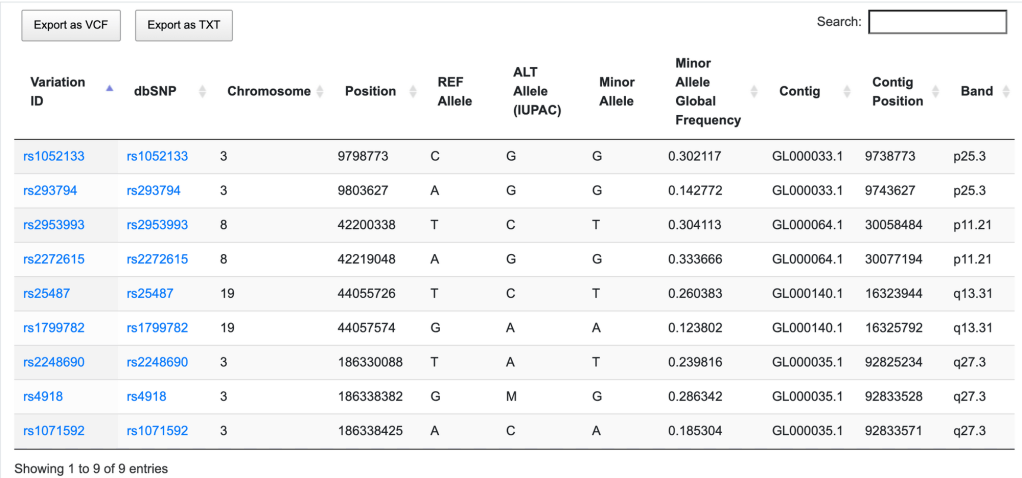Screen dimensions: 1022x478
Task: Click the REF Allele column header
Action: (x=455, y=91)
